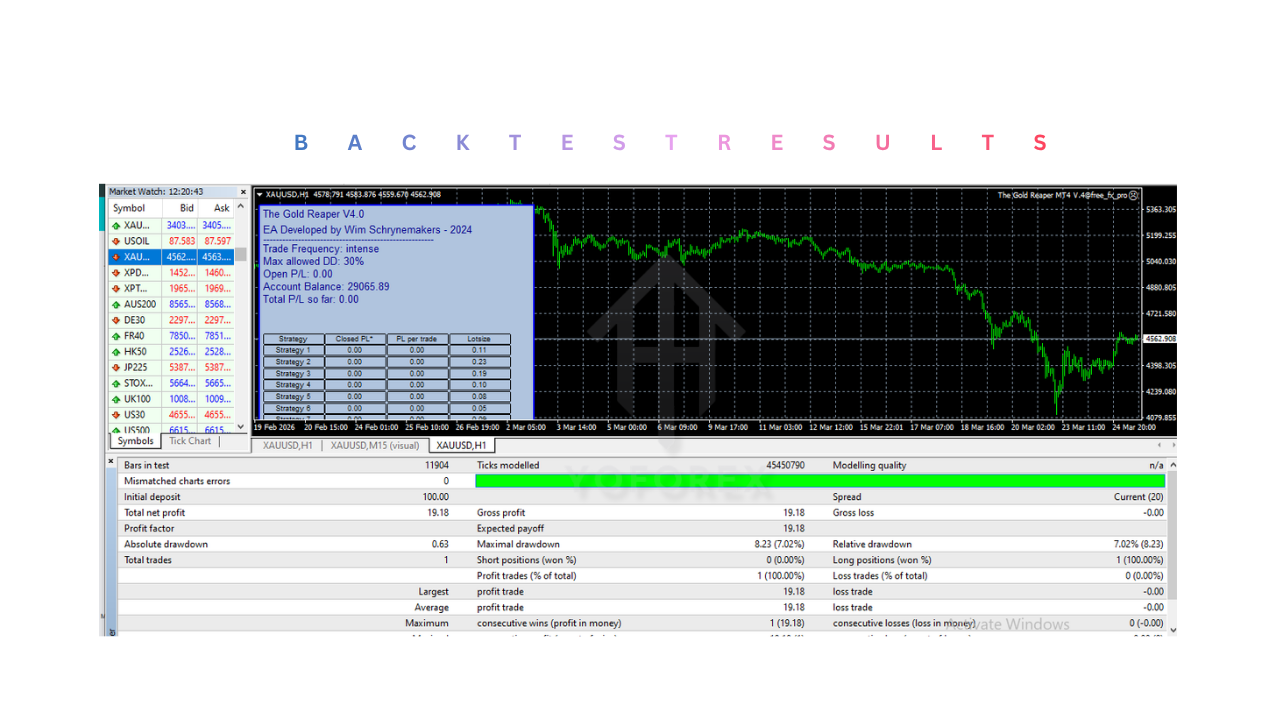Image resolution: width=1280 pixels, height=720 pixels.
Task: Click the red down-arrow icon next to DE30
Action: pyautogui.click(x=116, y=320)
